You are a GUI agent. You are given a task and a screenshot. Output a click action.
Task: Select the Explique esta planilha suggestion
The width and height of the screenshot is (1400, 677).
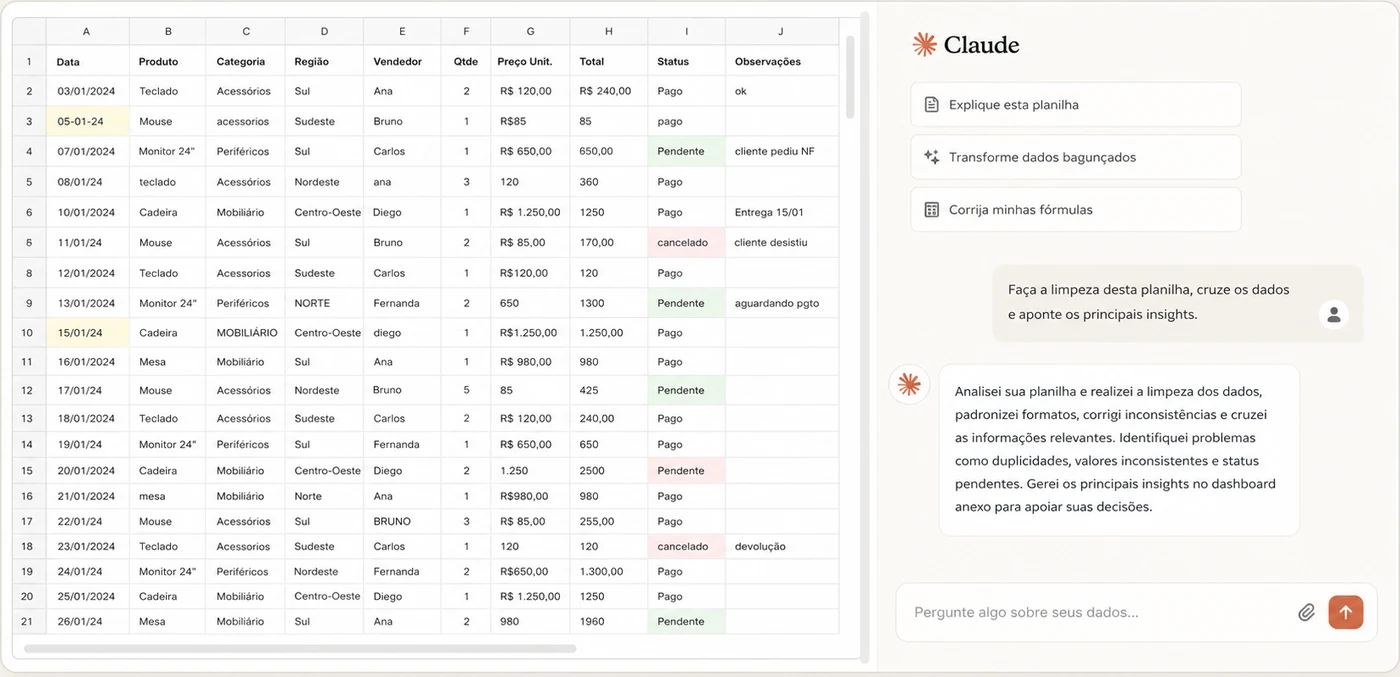pyautogui.click(x=1076, y=104)
